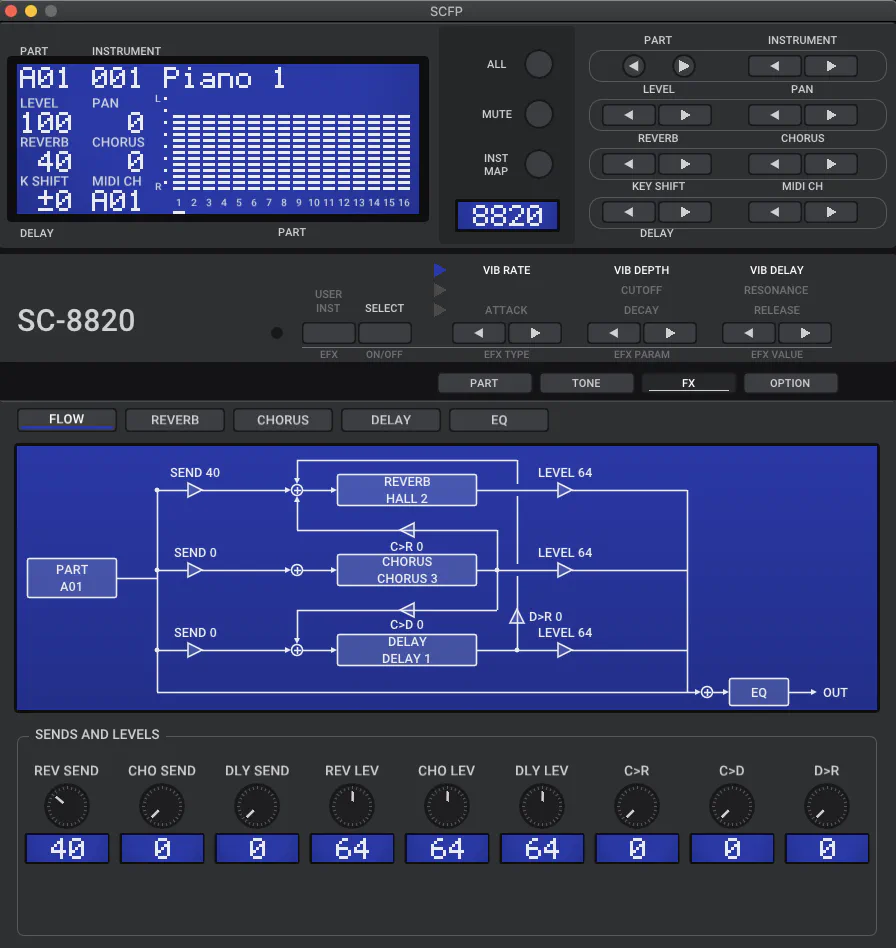This screenshot has height=948, width=896.
Task: Toggle the USER INST button
Action: pyautogui.click(x=329, y=333)
